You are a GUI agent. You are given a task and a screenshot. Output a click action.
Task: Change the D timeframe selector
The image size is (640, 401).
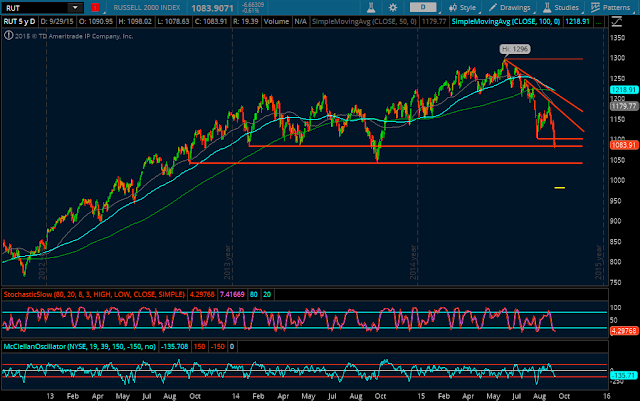click(423, 7)
